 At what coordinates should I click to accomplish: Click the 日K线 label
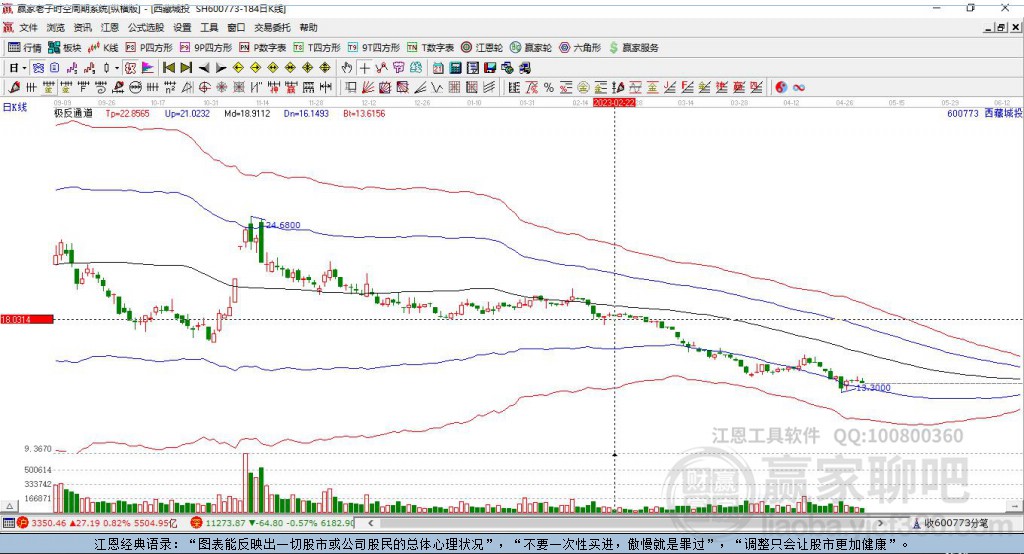(14, 107)
